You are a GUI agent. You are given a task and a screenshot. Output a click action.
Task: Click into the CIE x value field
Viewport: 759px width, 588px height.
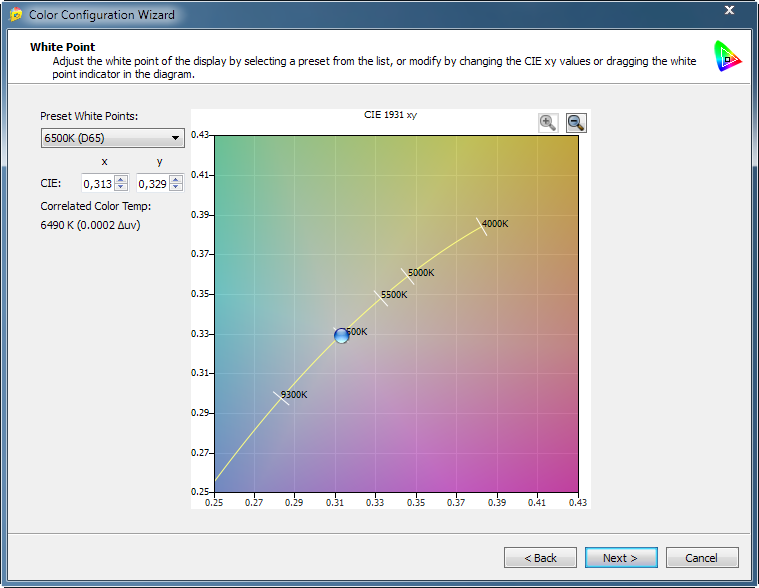point(98,183)
